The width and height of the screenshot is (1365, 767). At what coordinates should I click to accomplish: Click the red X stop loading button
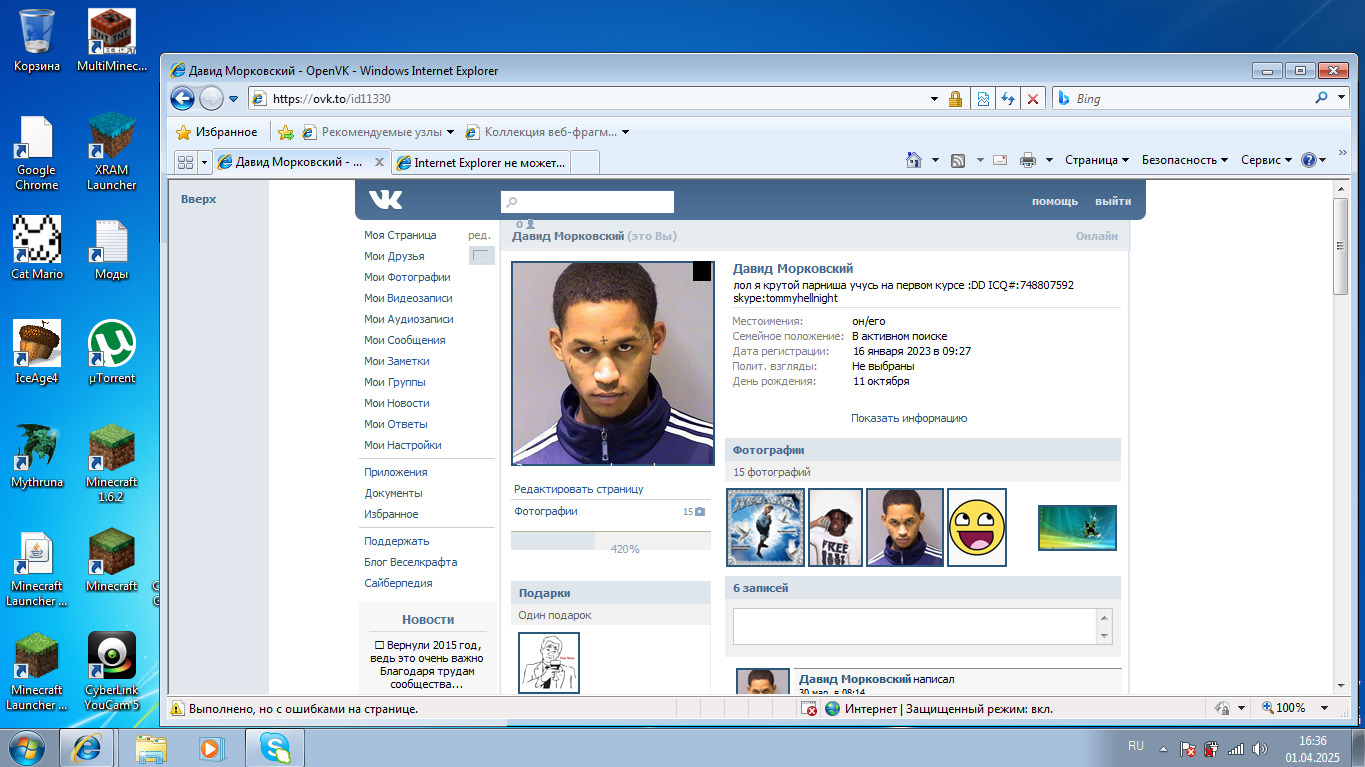pos(1033,99)
